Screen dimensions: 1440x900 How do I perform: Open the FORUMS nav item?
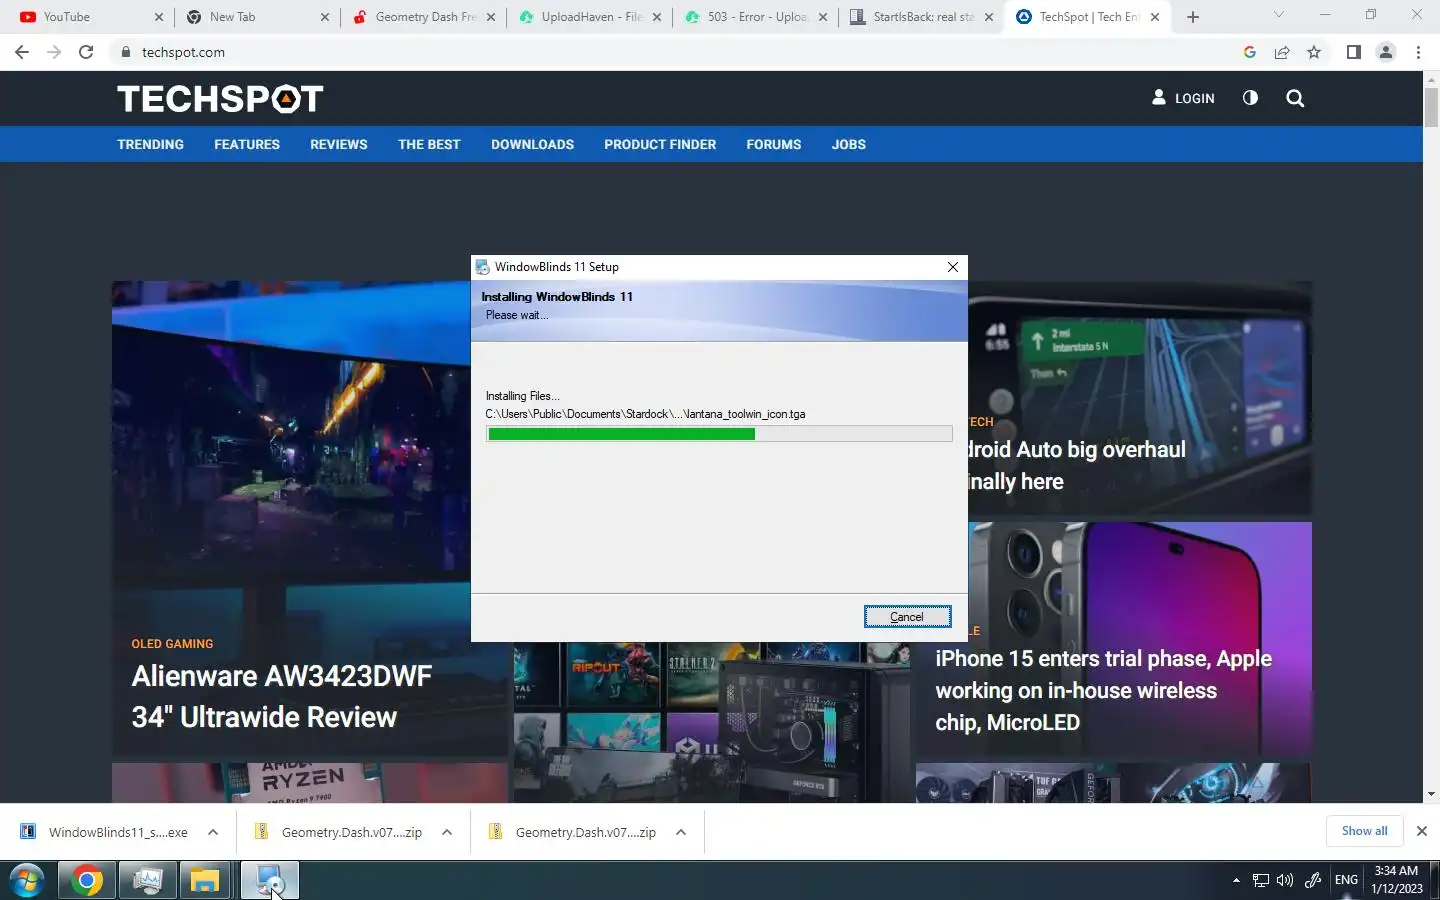coord(773,144)
